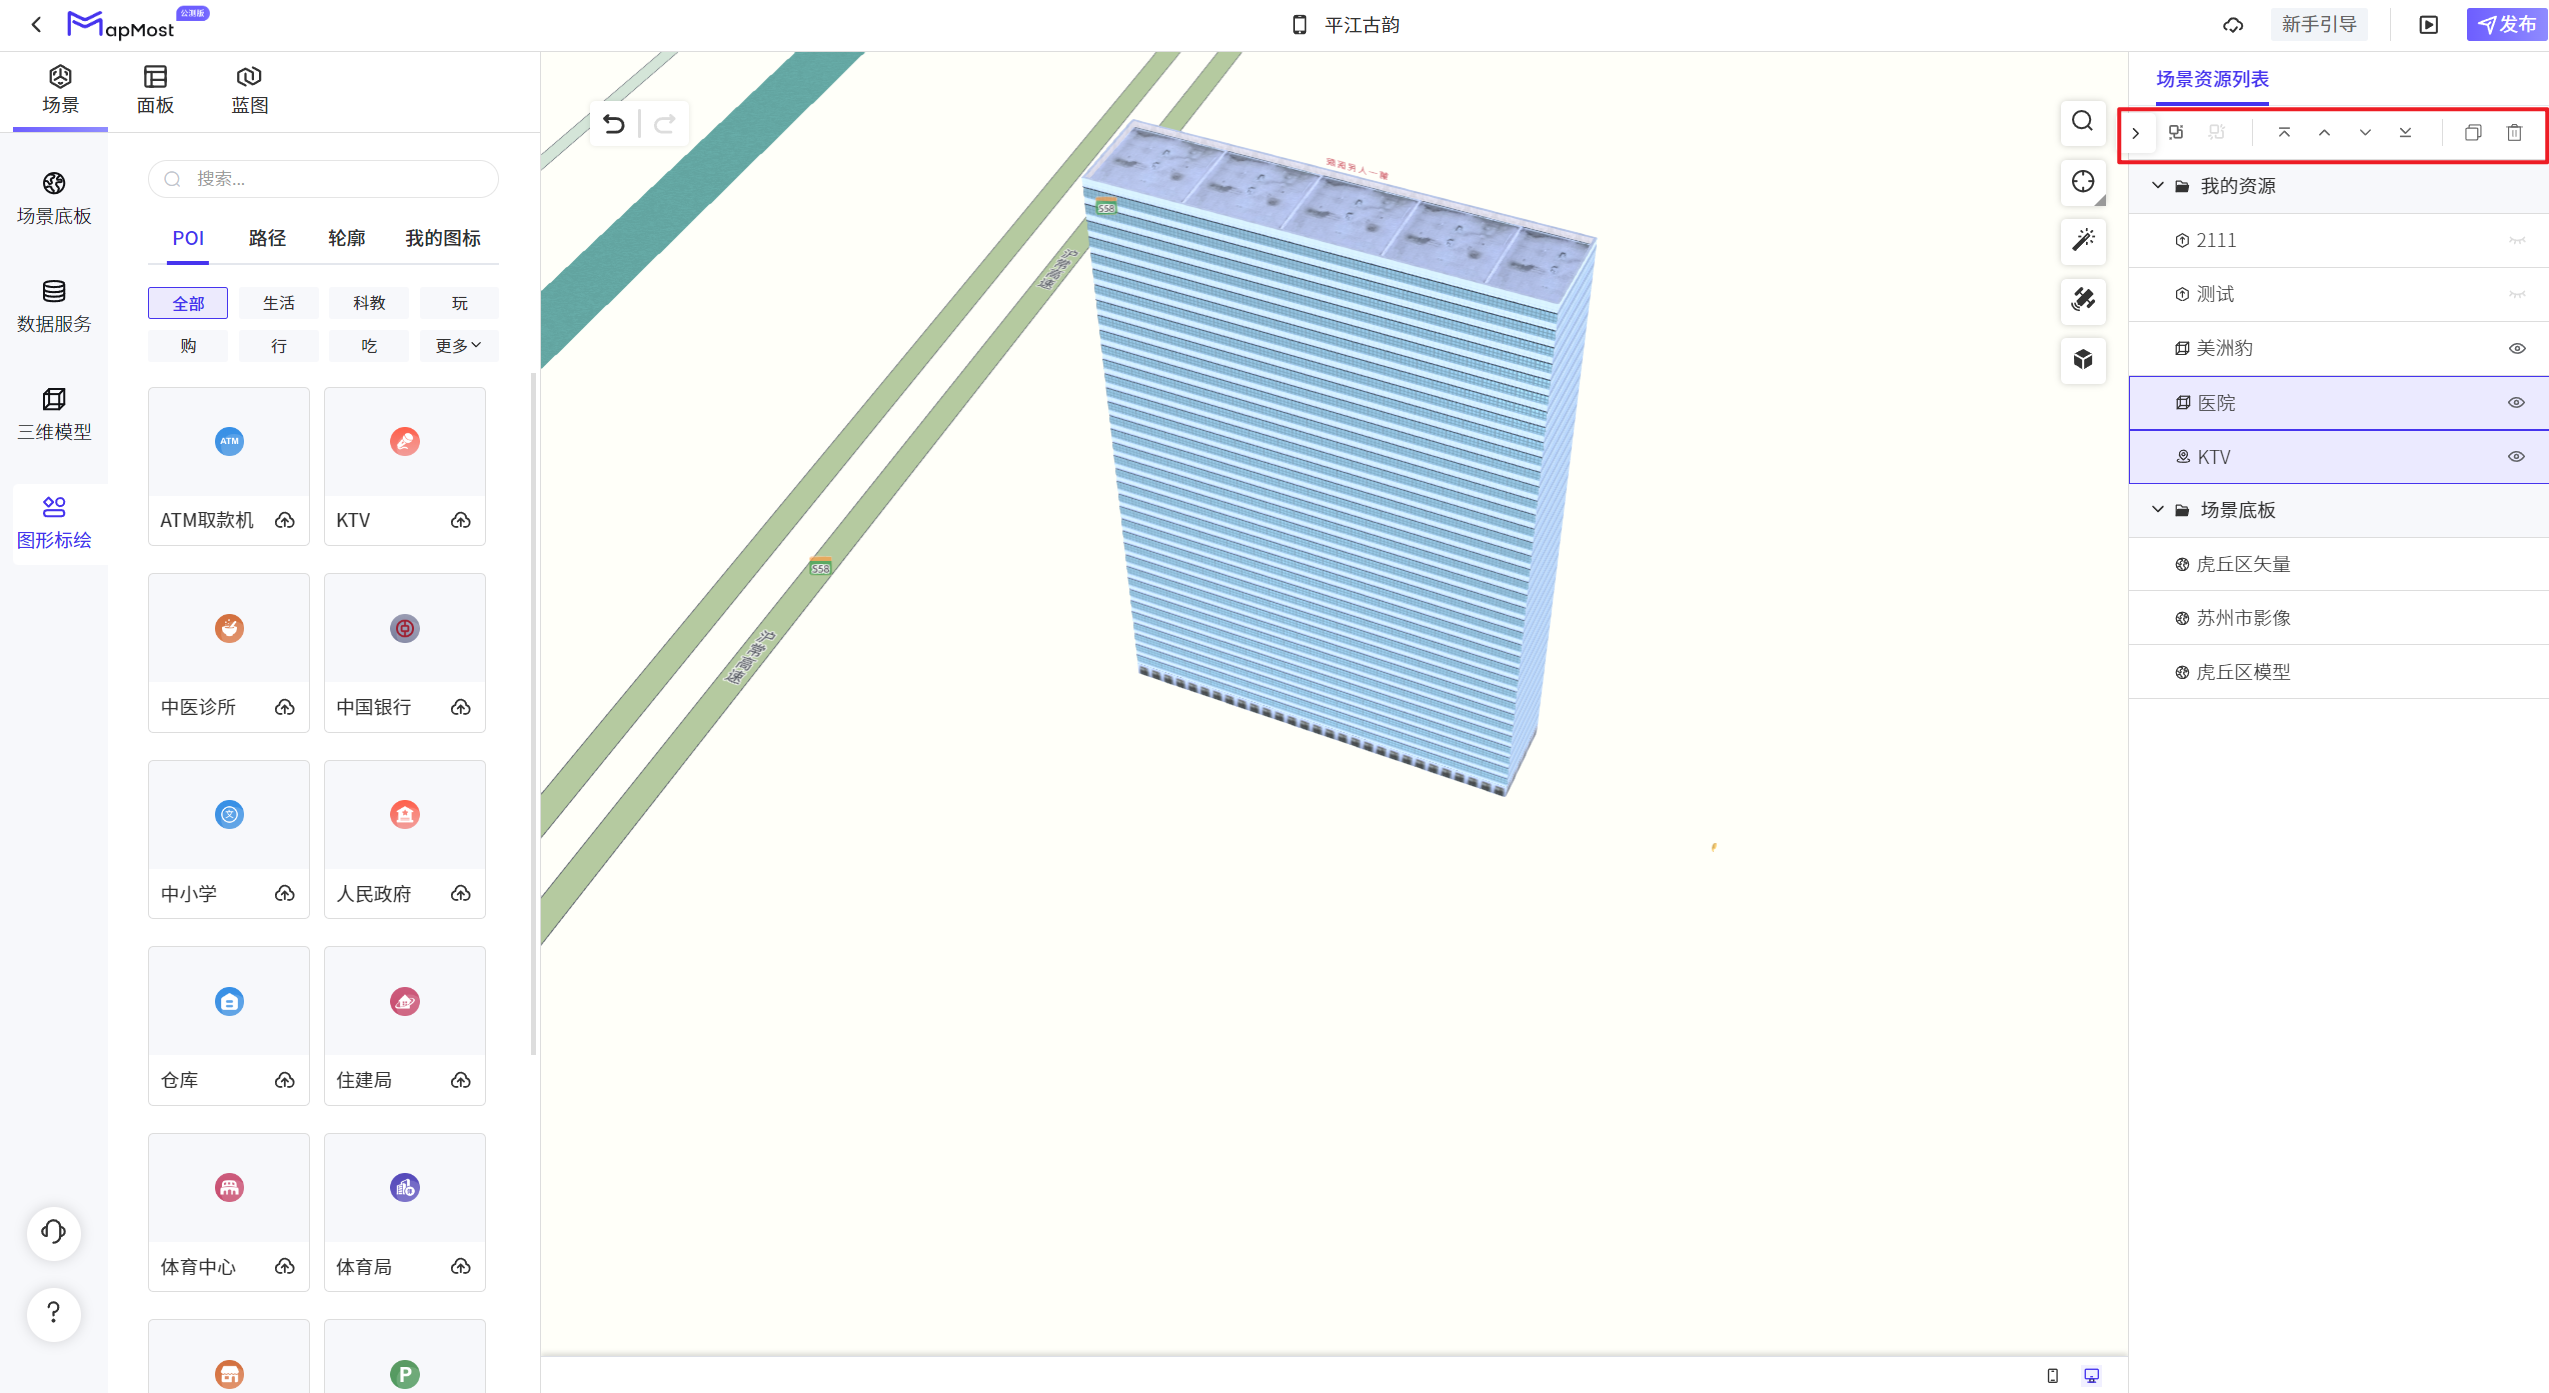The height and width of the screenshot is (1393, 2549).
Task: Click the satellite tool icon
Action: pyautogui.click(x=2083, y=300)
